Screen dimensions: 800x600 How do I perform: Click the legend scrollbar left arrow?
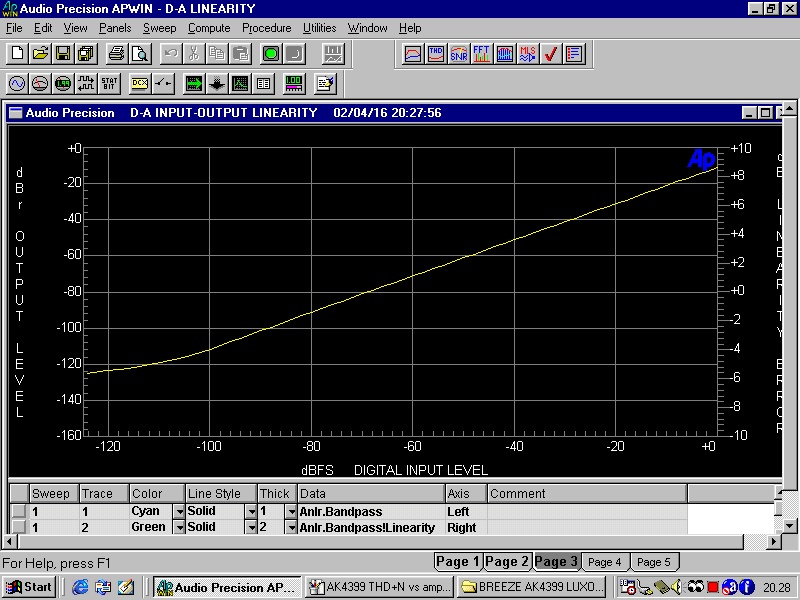point(9,541)
